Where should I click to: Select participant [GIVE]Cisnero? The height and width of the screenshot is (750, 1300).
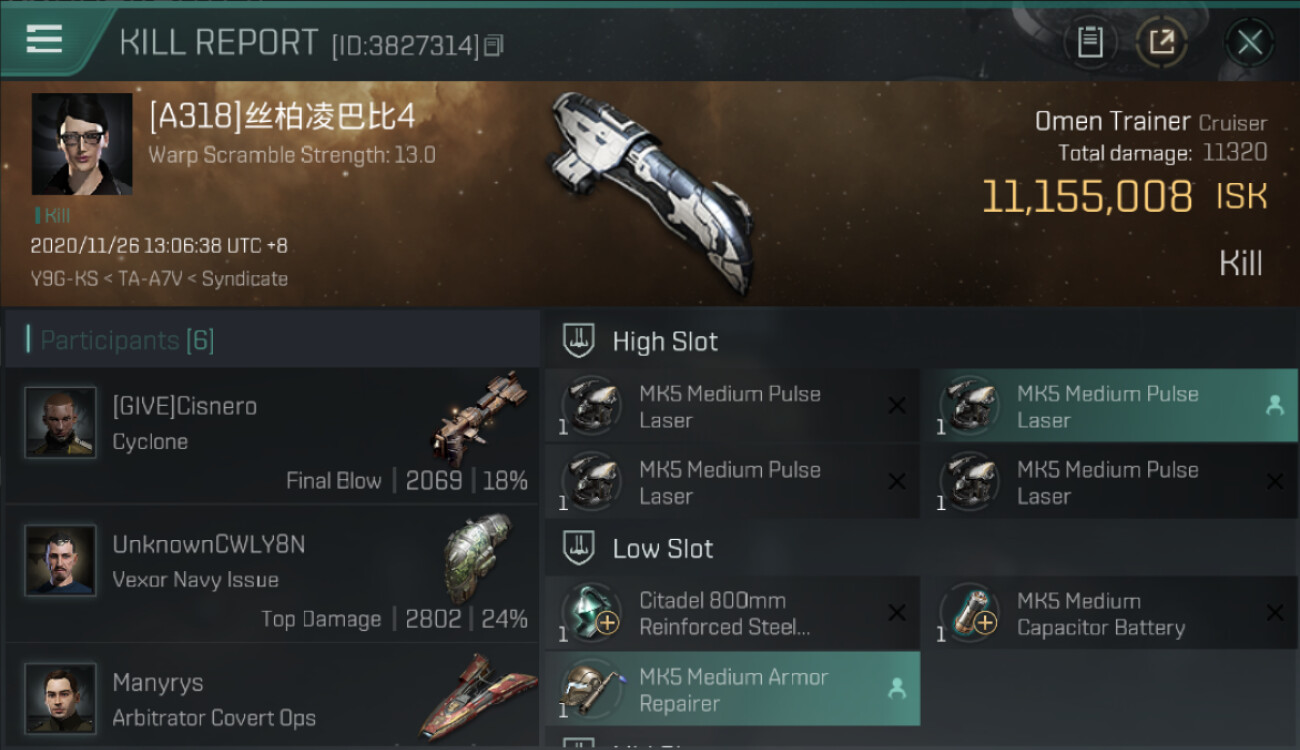pos(272,436)
